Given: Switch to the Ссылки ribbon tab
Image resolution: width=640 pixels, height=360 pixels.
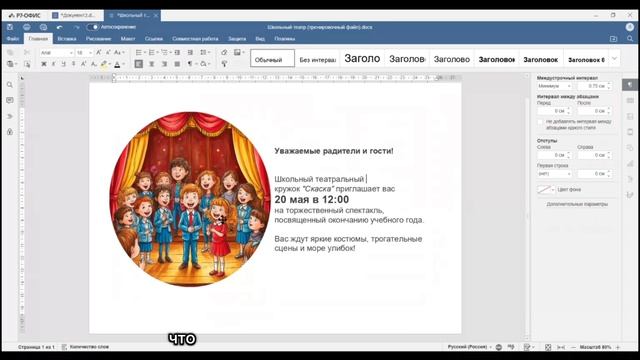Looking at the screenshot, I should 154,39.
